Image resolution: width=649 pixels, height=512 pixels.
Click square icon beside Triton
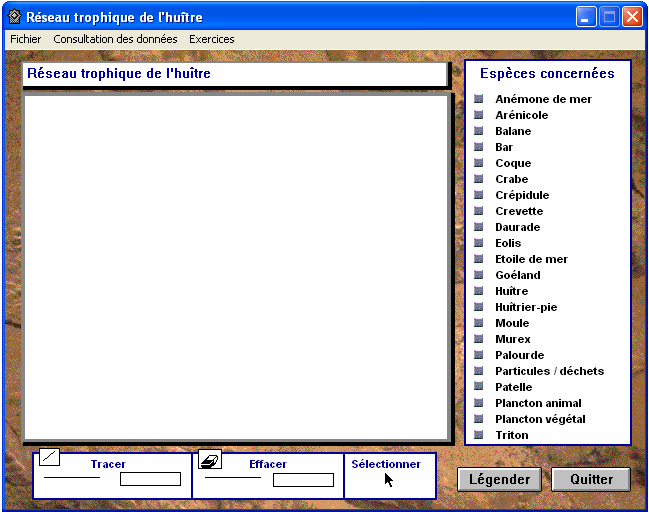[478, 435]
